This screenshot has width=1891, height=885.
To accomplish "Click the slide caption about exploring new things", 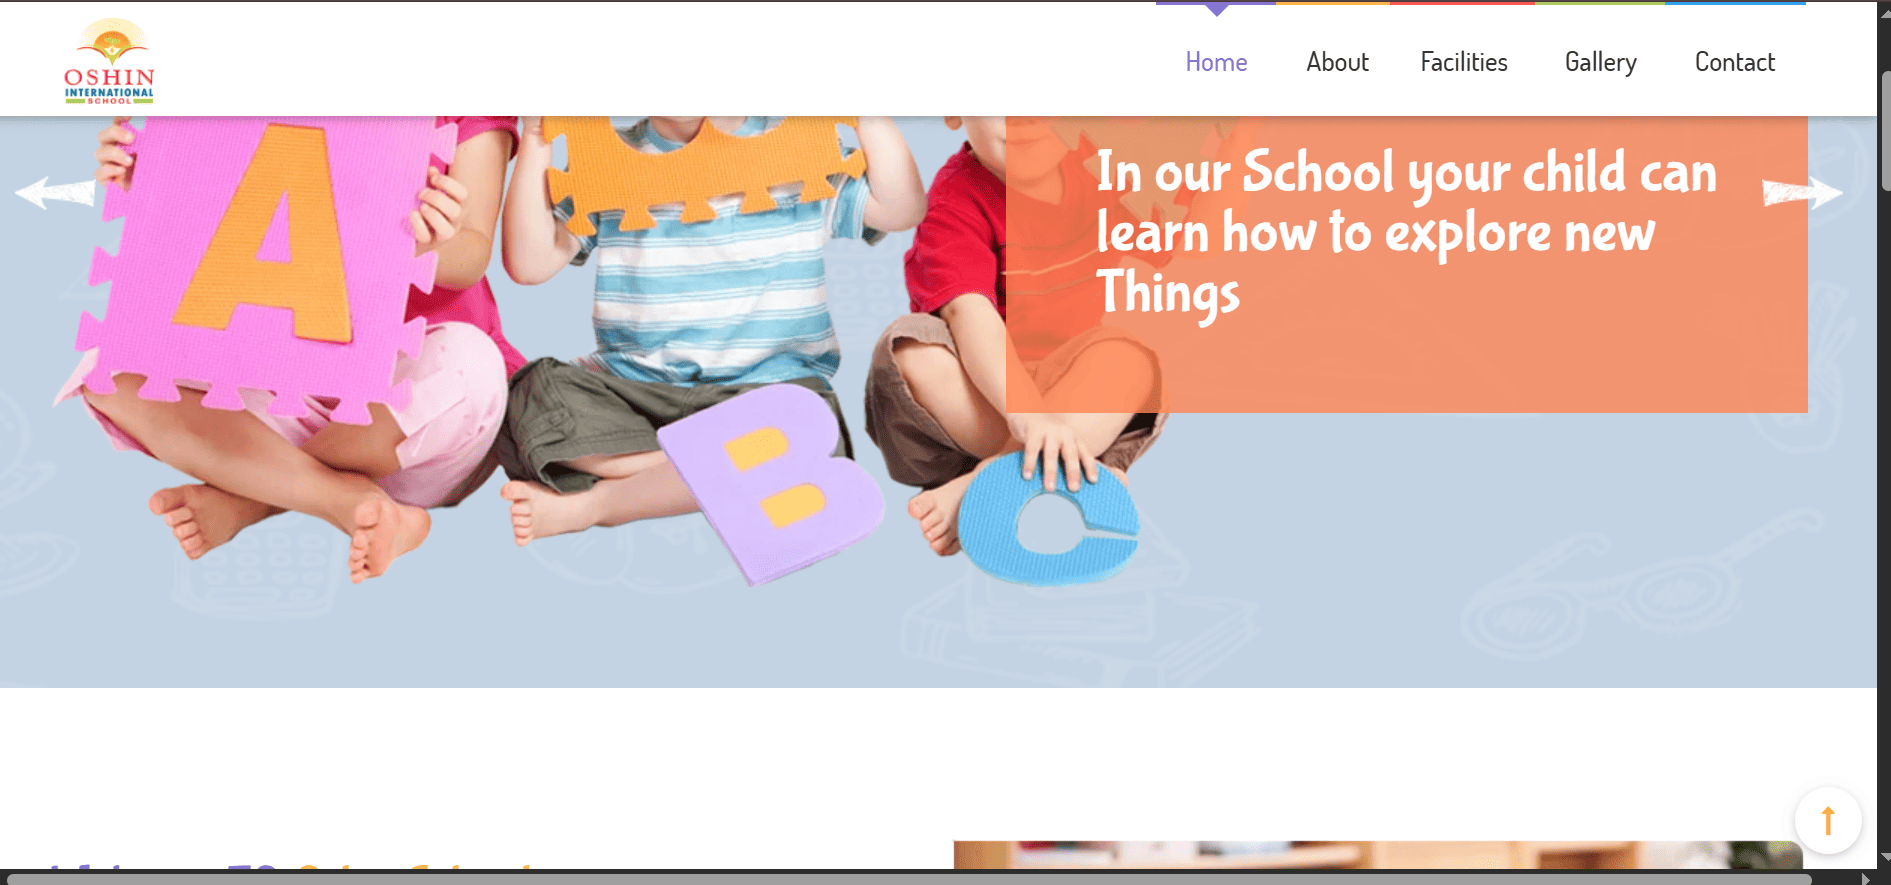I will coord(1407,232).
